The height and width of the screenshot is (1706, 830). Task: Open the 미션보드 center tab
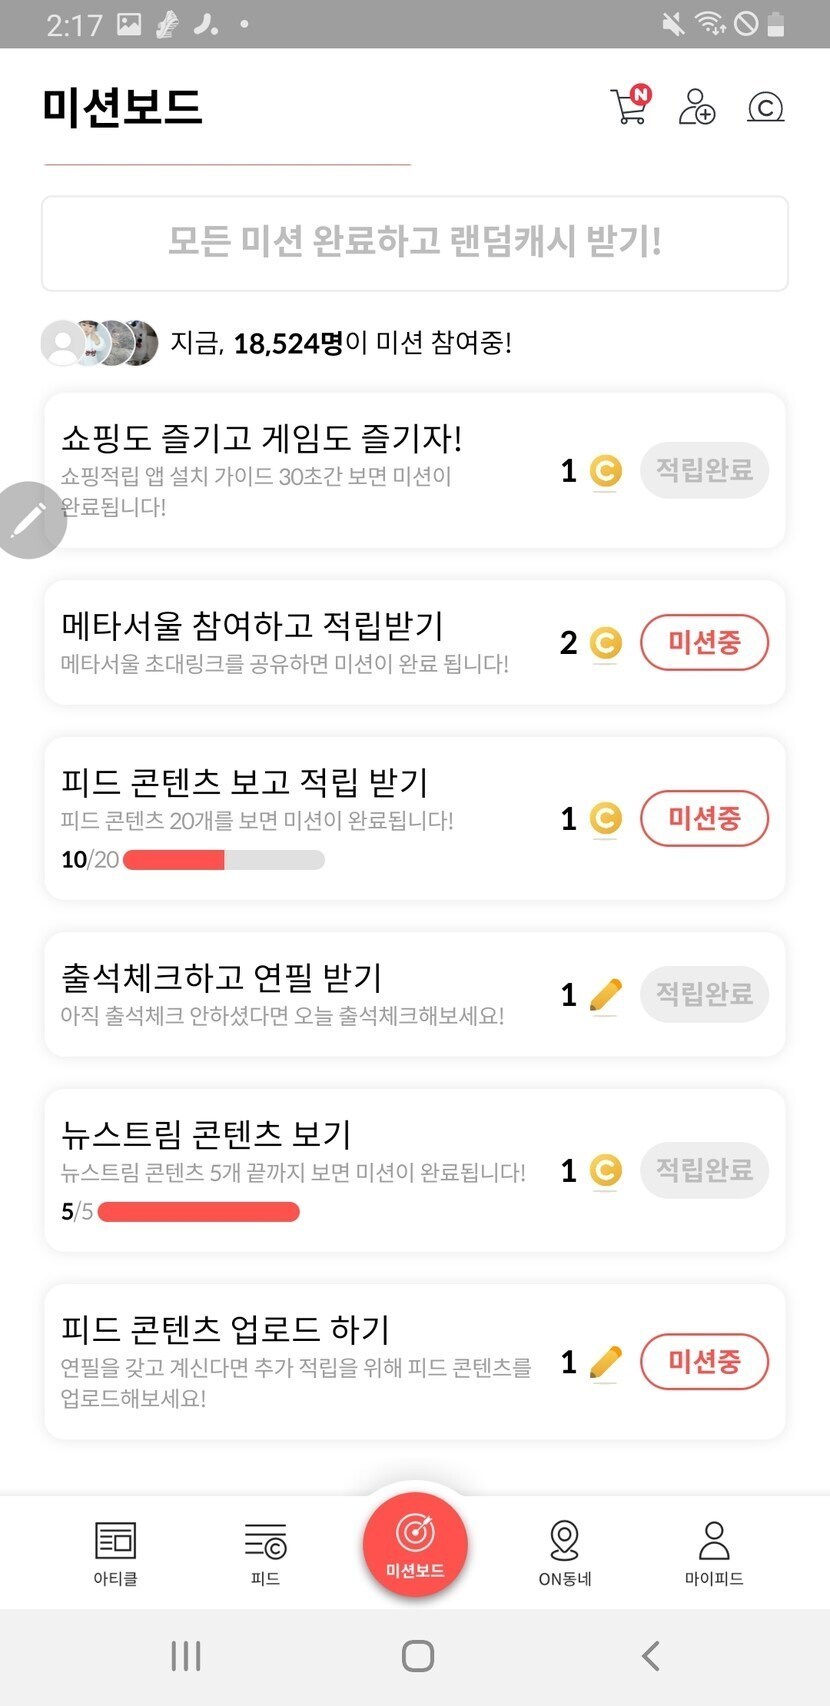tap(415, 1543)
